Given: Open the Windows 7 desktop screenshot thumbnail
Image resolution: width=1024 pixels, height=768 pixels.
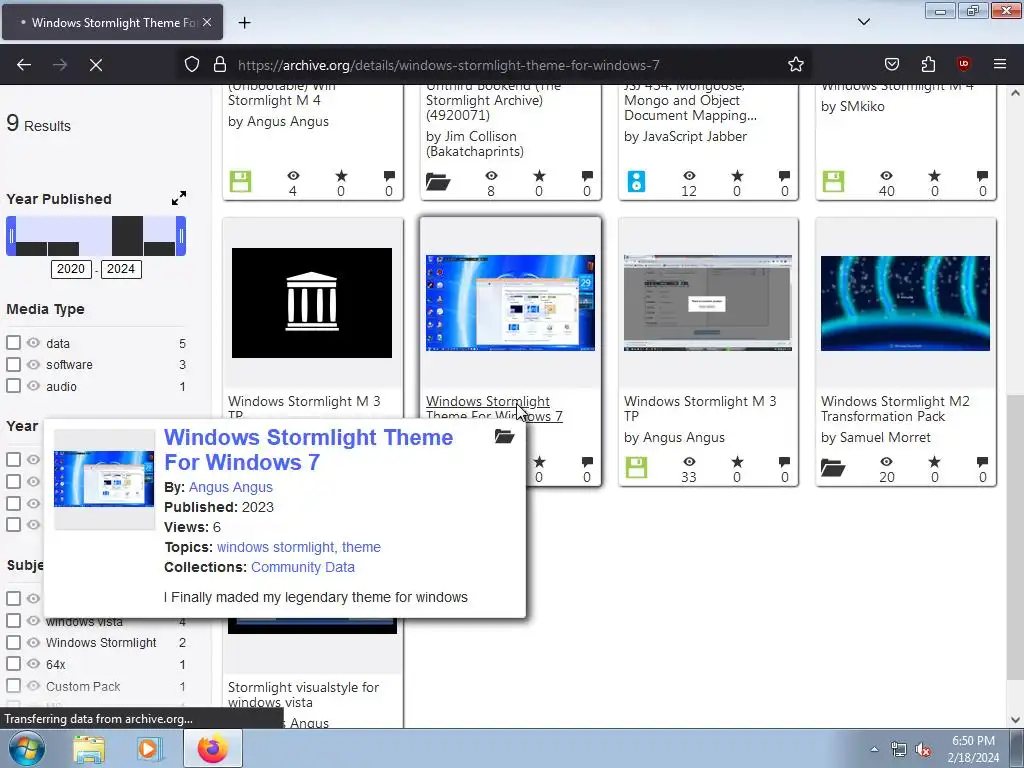Looking at the screenshot, I should (510, 302).
